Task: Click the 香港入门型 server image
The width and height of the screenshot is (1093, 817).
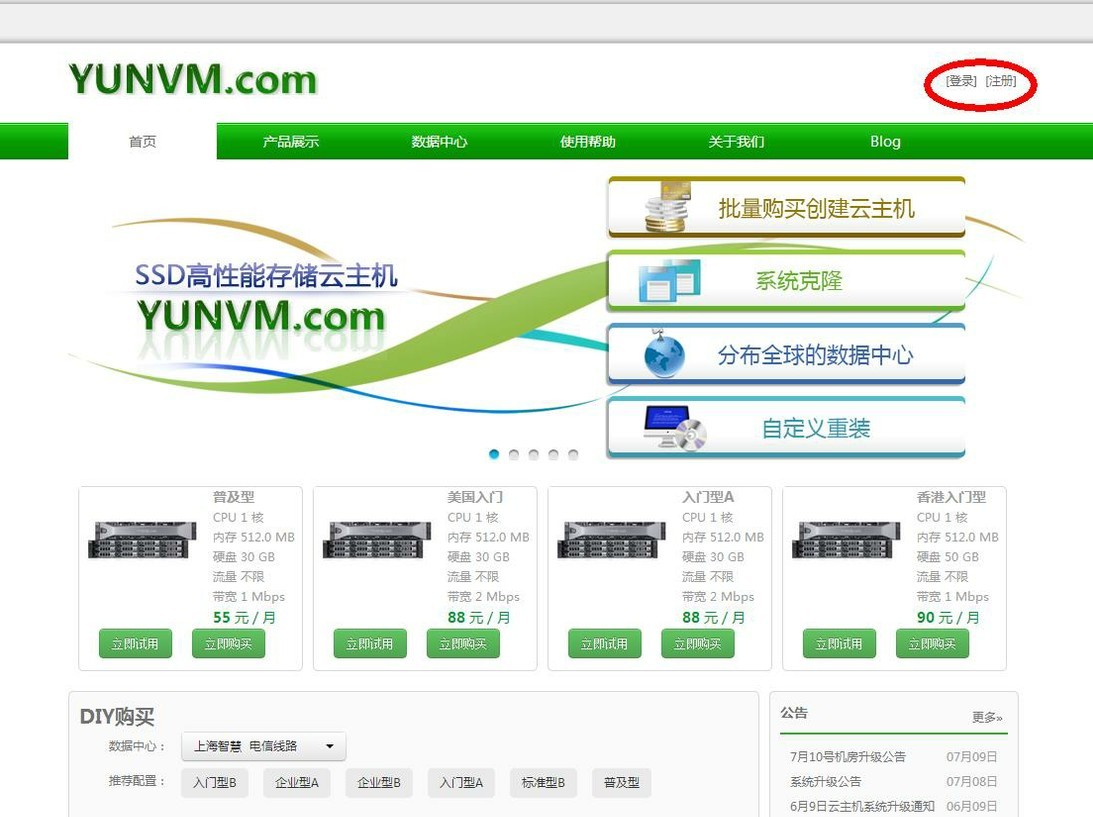Action: coord(846,540)
